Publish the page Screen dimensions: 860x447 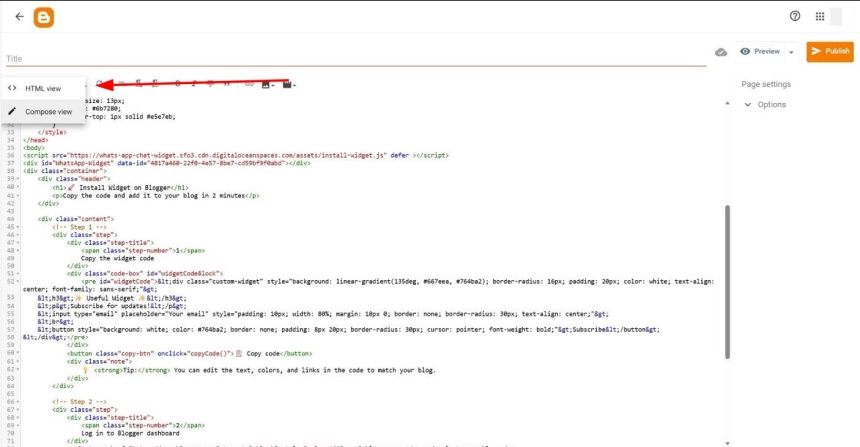click(830, 52)
